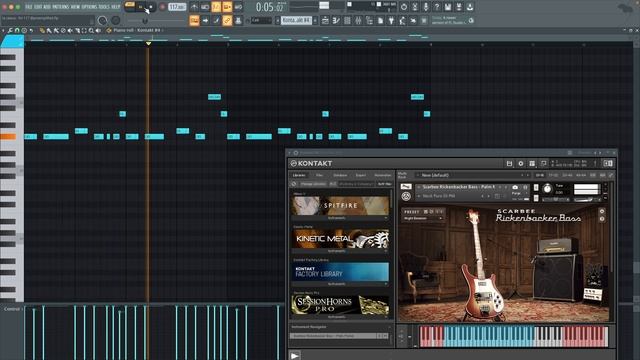Screen dimensions: 640x360
Task: Toggle Solo S button on Rickenbacker instrument
Action: 536,188
